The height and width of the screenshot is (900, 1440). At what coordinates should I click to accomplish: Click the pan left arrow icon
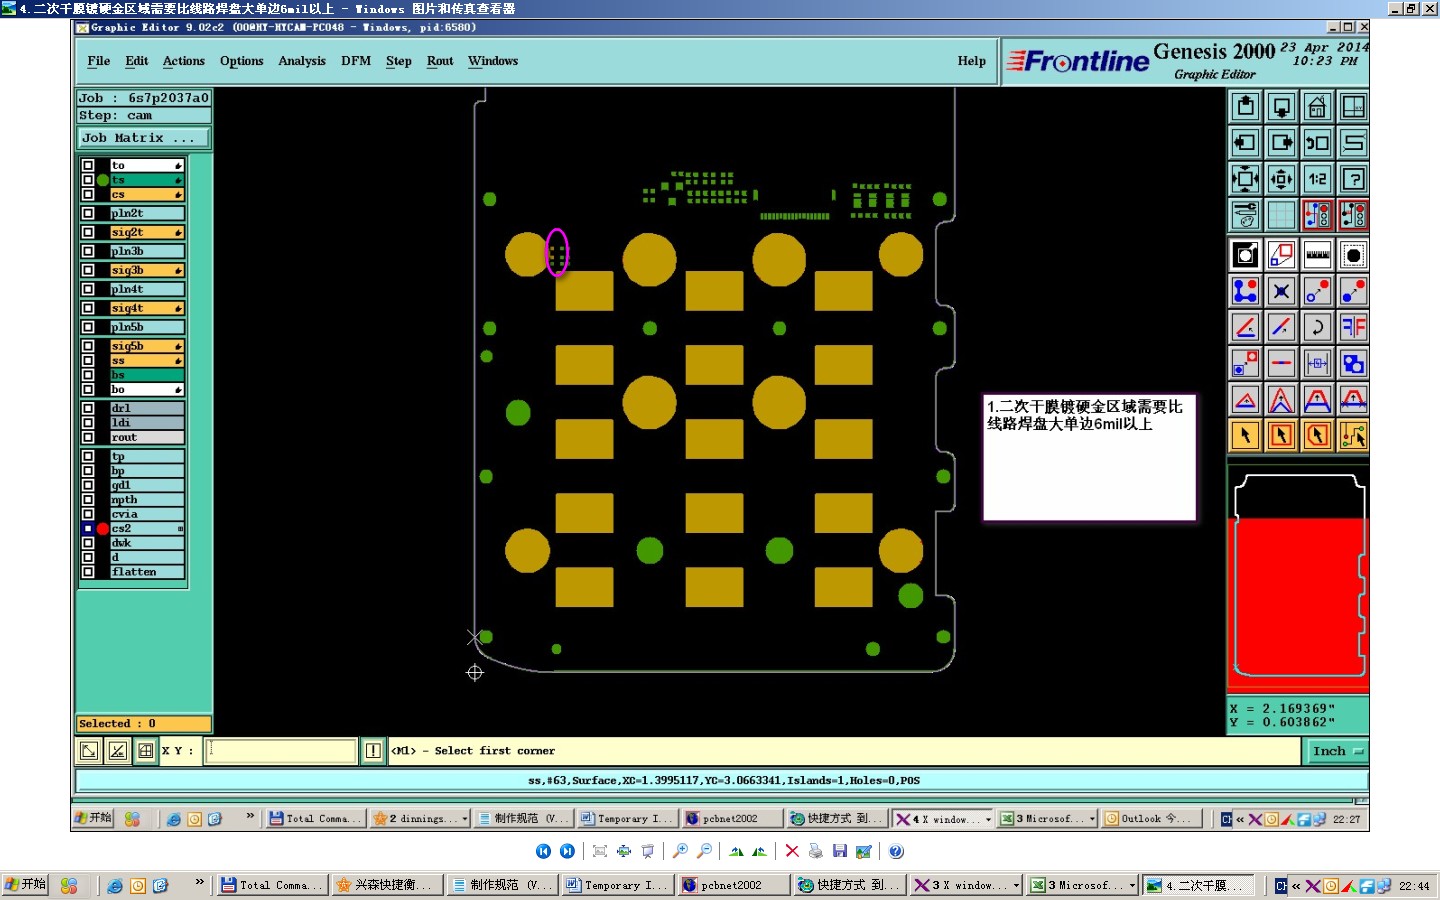click(x=1245, y=143)
